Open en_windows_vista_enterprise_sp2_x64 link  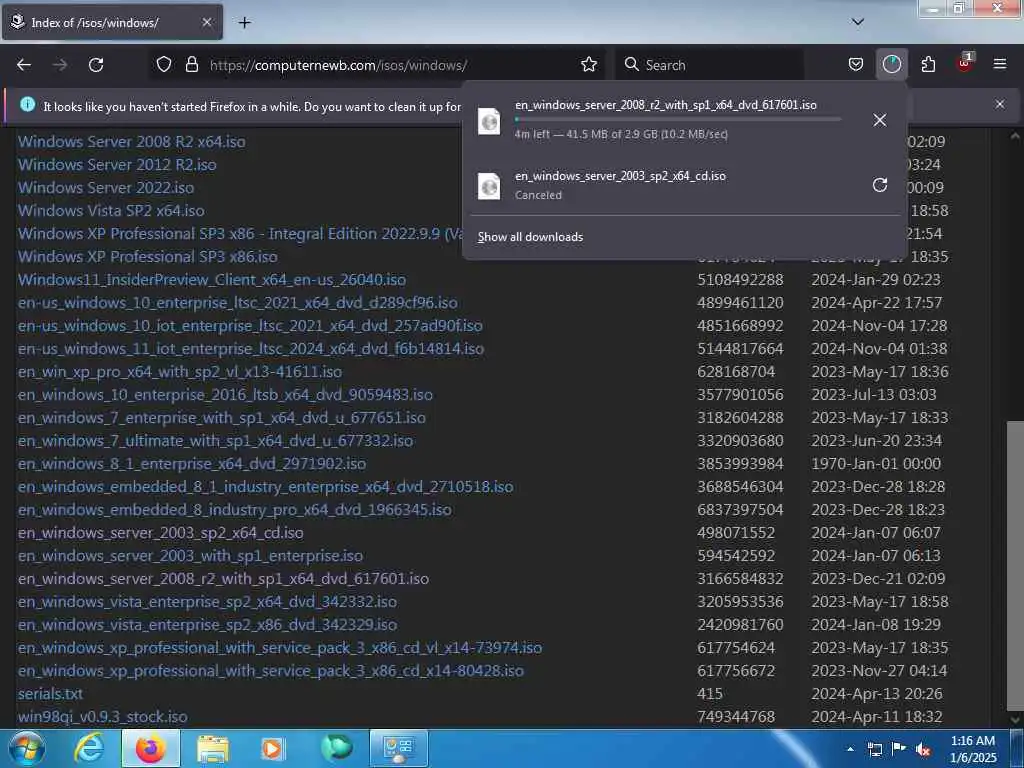pos(207,601)
